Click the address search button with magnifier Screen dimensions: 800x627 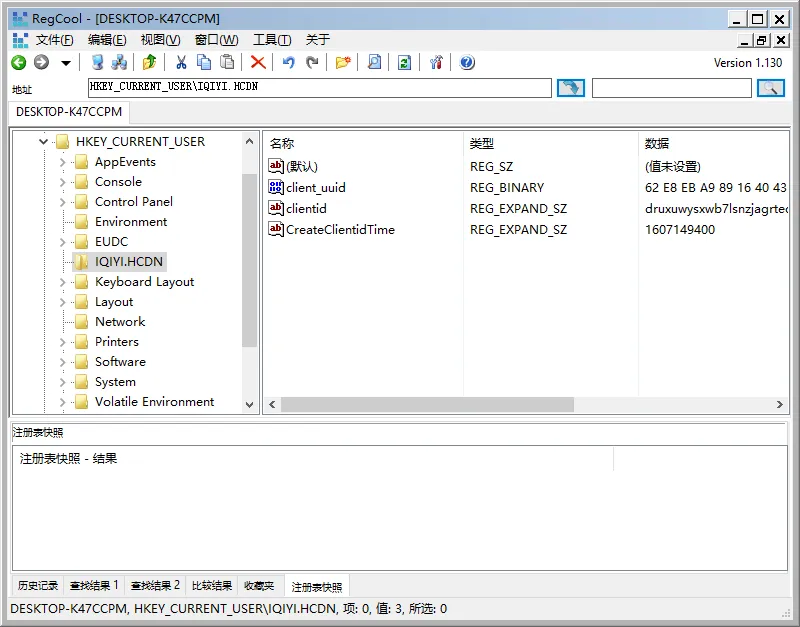771,88
